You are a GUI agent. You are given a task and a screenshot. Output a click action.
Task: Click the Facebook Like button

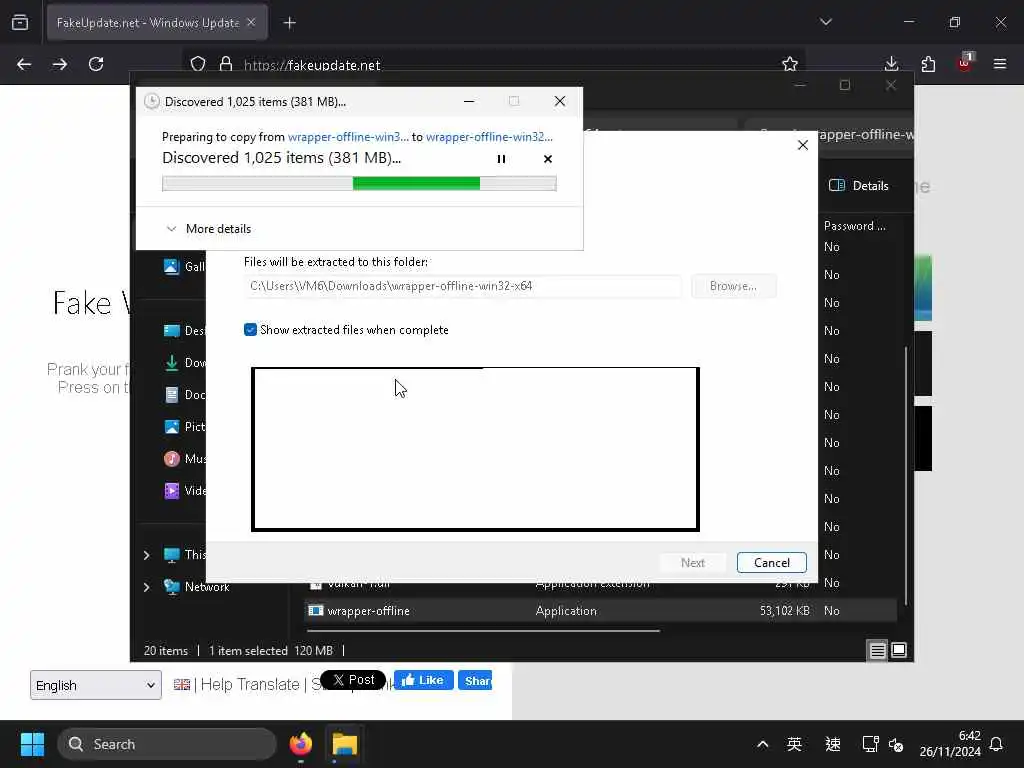(424, 680)
